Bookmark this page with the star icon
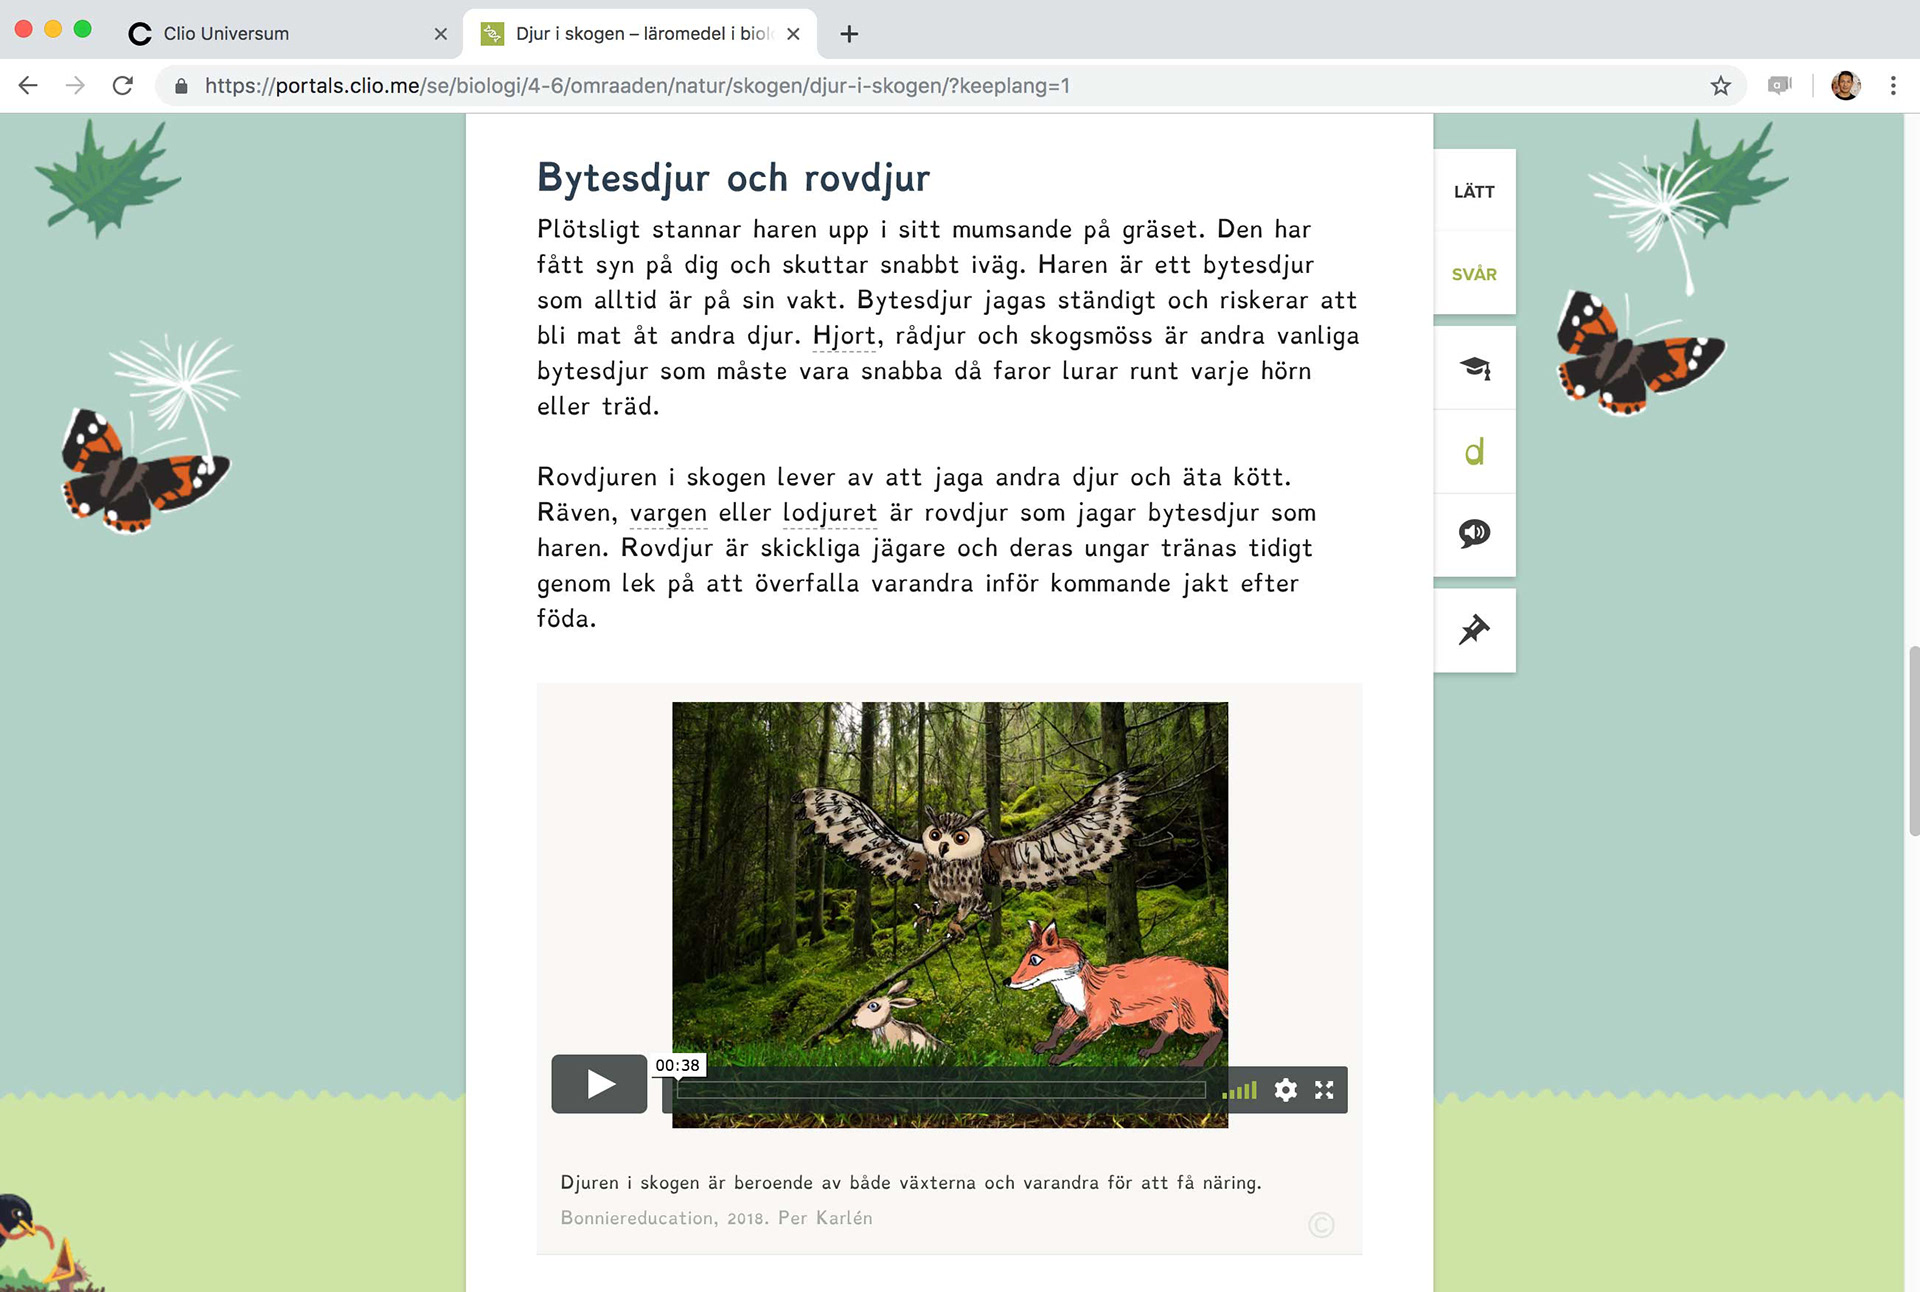This screenshot has height=1292, width=1920. (x=1720, y=86)
